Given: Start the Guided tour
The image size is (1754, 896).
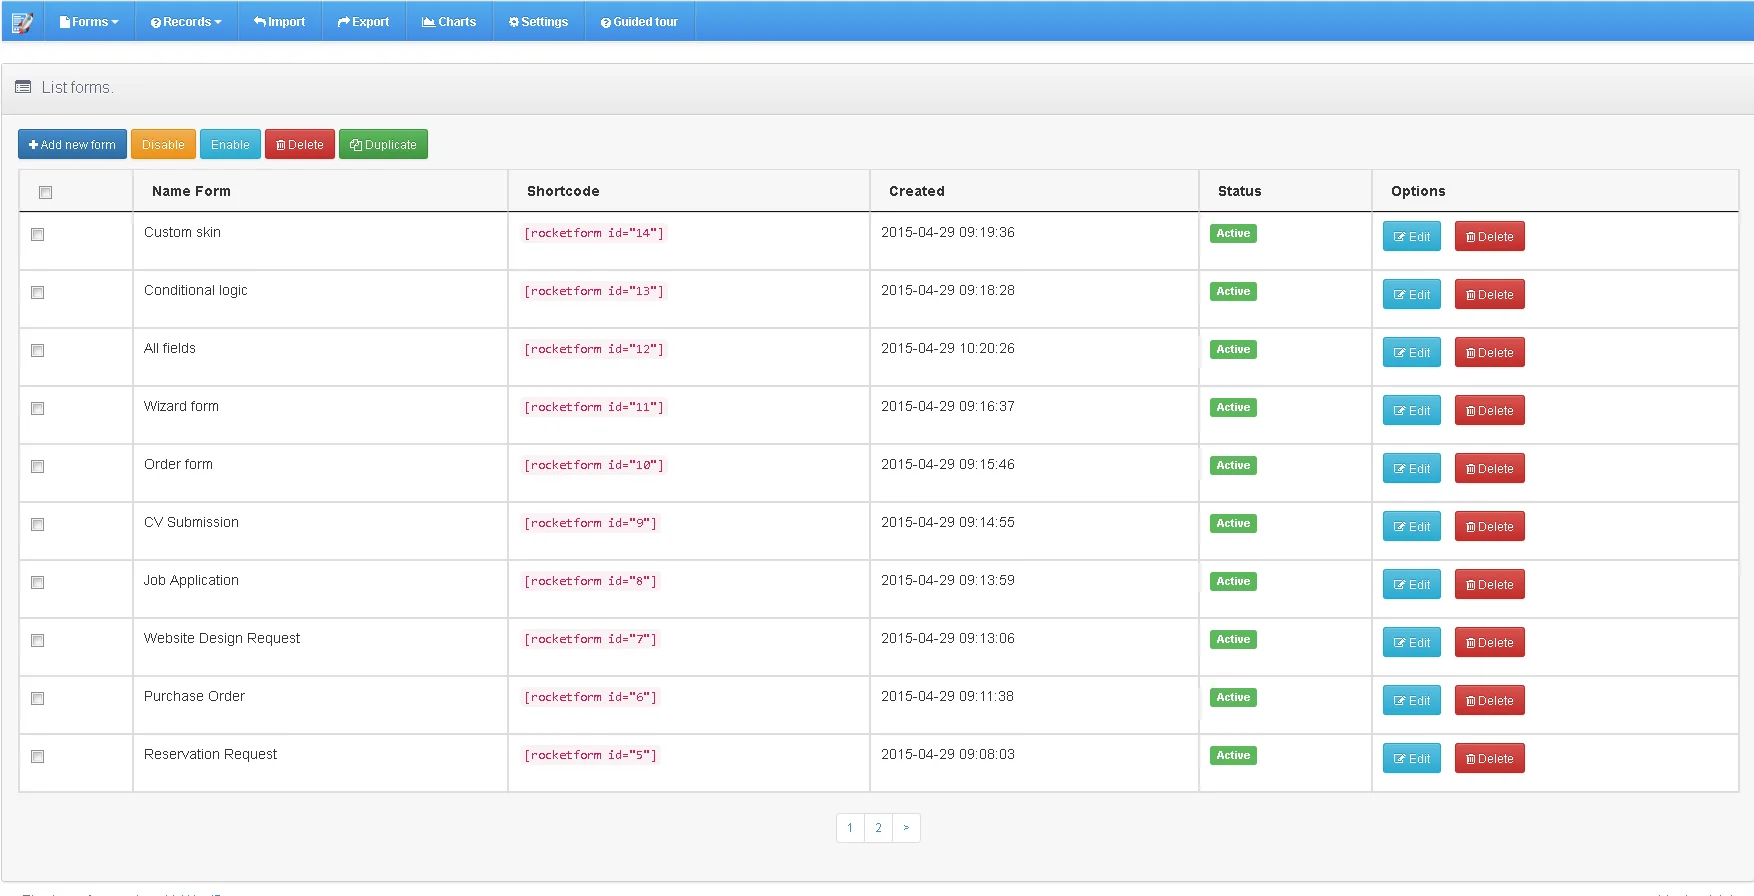Looking at the screenshot, I should tap(639, 21).
